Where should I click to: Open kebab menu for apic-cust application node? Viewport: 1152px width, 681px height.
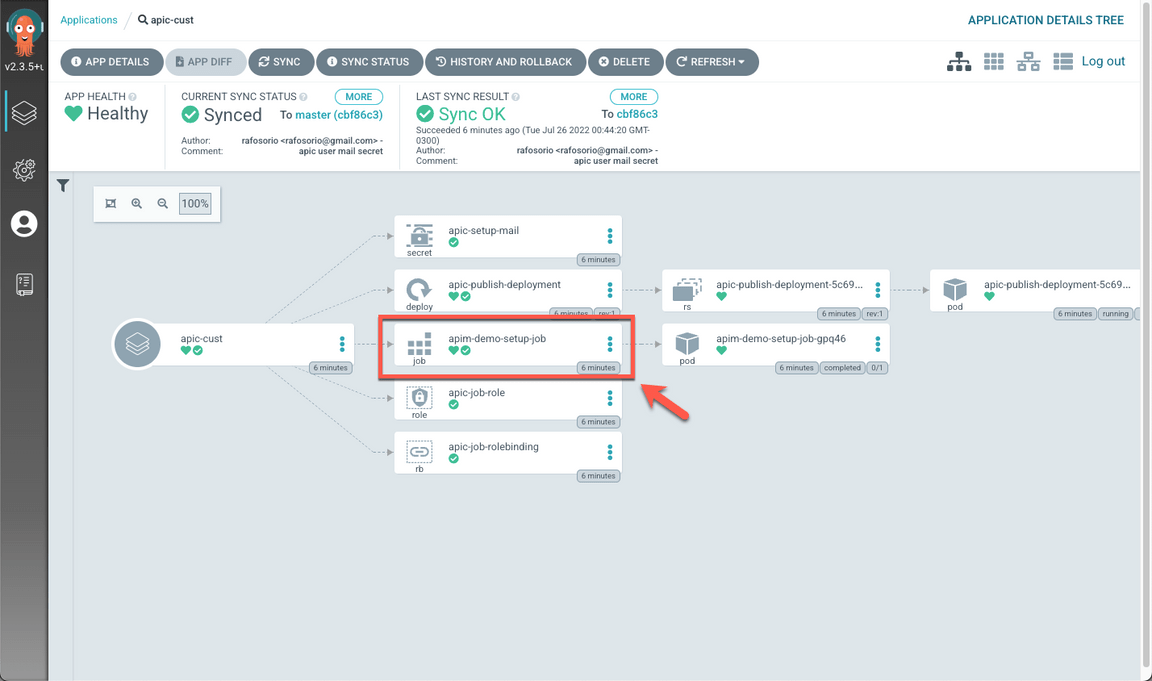pyautogui.click(x=342, y=344)
